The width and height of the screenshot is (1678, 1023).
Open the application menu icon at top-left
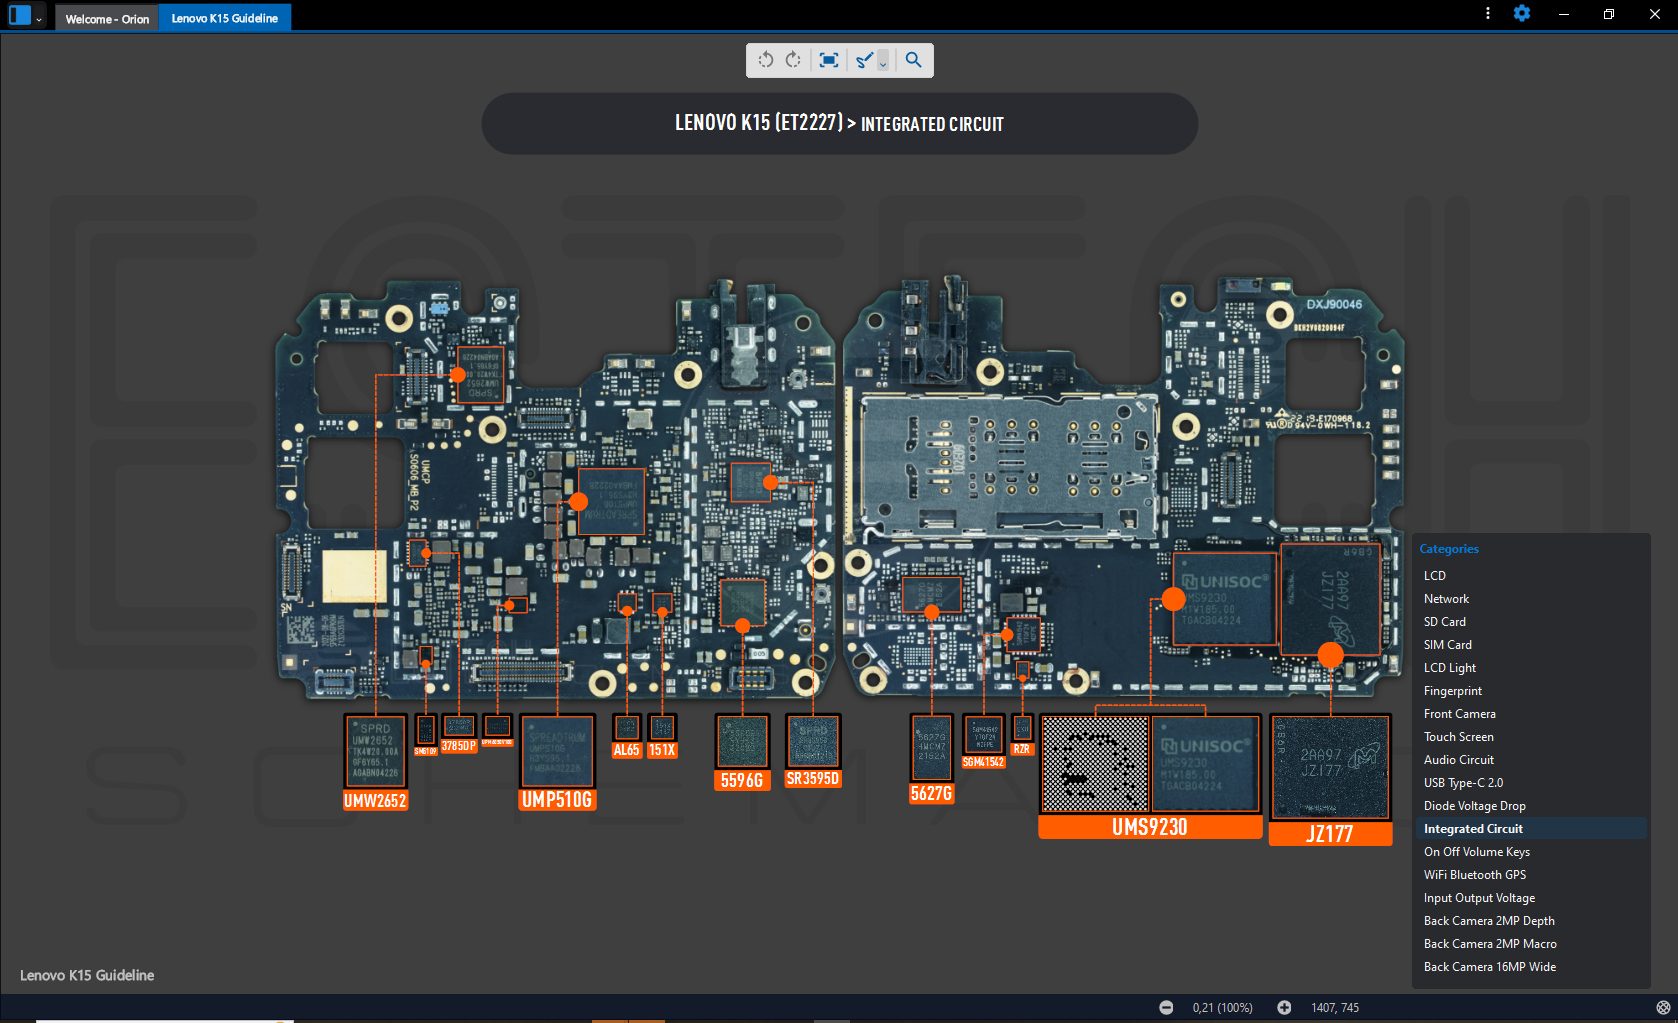20,16
